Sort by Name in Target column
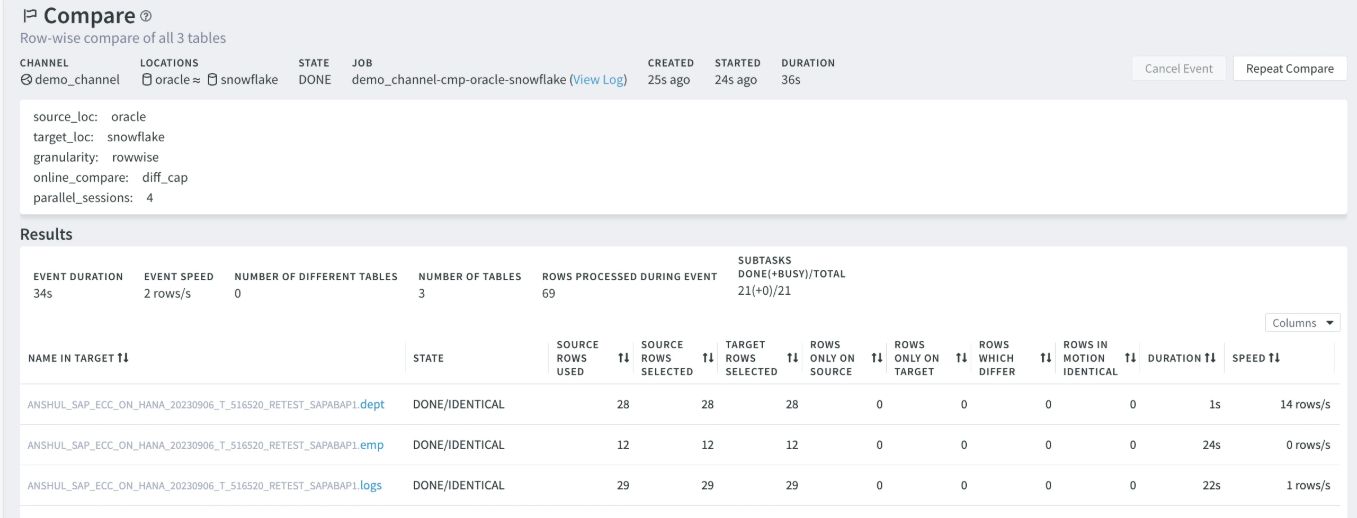This screenshot has width=1357, height=518. (x=123, y=358)
